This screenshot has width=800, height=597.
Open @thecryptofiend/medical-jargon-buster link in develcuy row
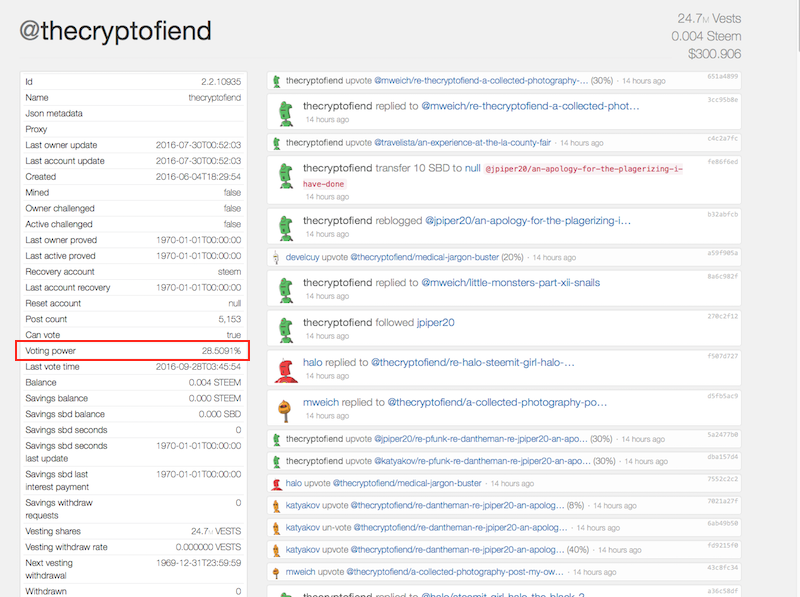click(424, 257)
